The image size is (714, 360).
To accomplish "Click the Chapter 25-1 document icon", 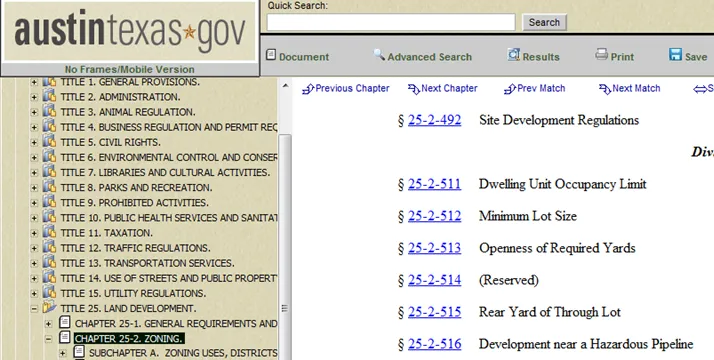I will (x=65, y=323).
